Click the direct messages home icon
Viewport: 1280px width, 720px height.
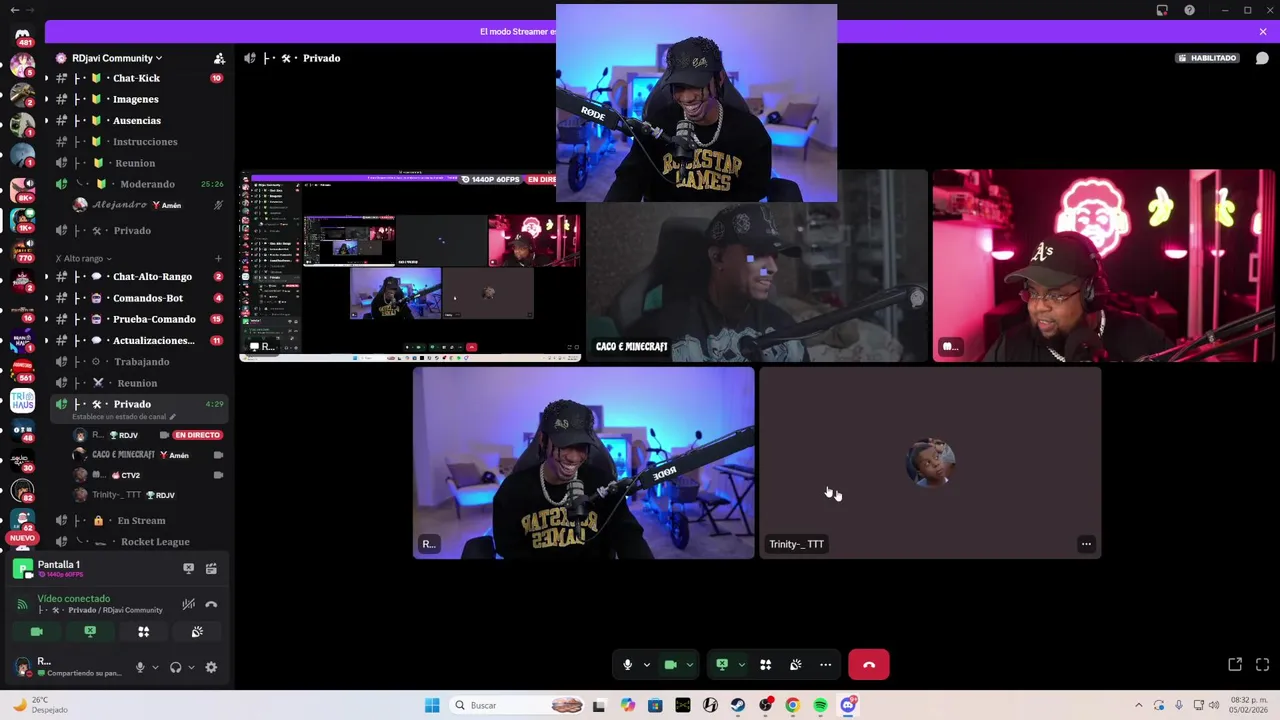coord(22,35)
